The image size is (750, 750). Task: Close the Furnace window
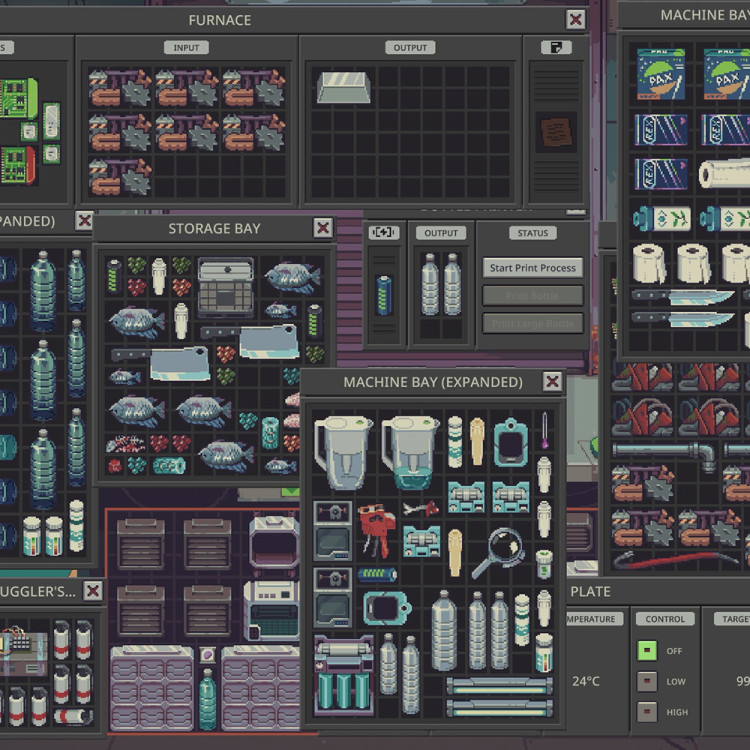(x=575, y=20)
